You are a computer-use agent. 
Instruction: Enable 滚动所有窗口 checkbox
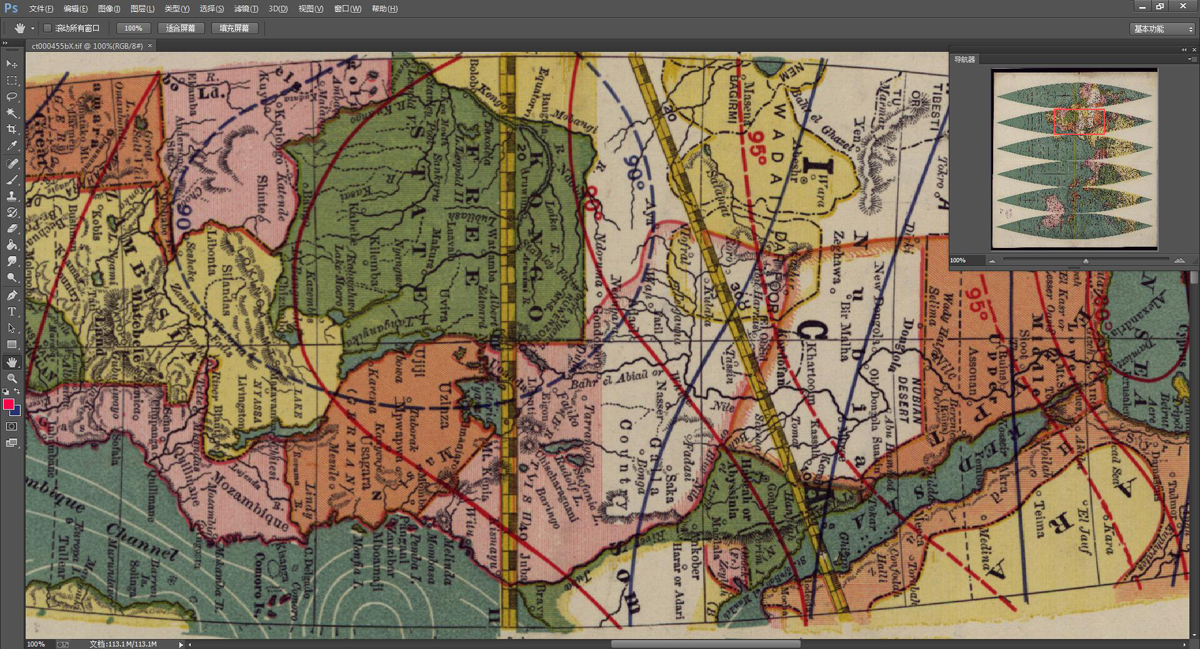click(x=47, y=28)
